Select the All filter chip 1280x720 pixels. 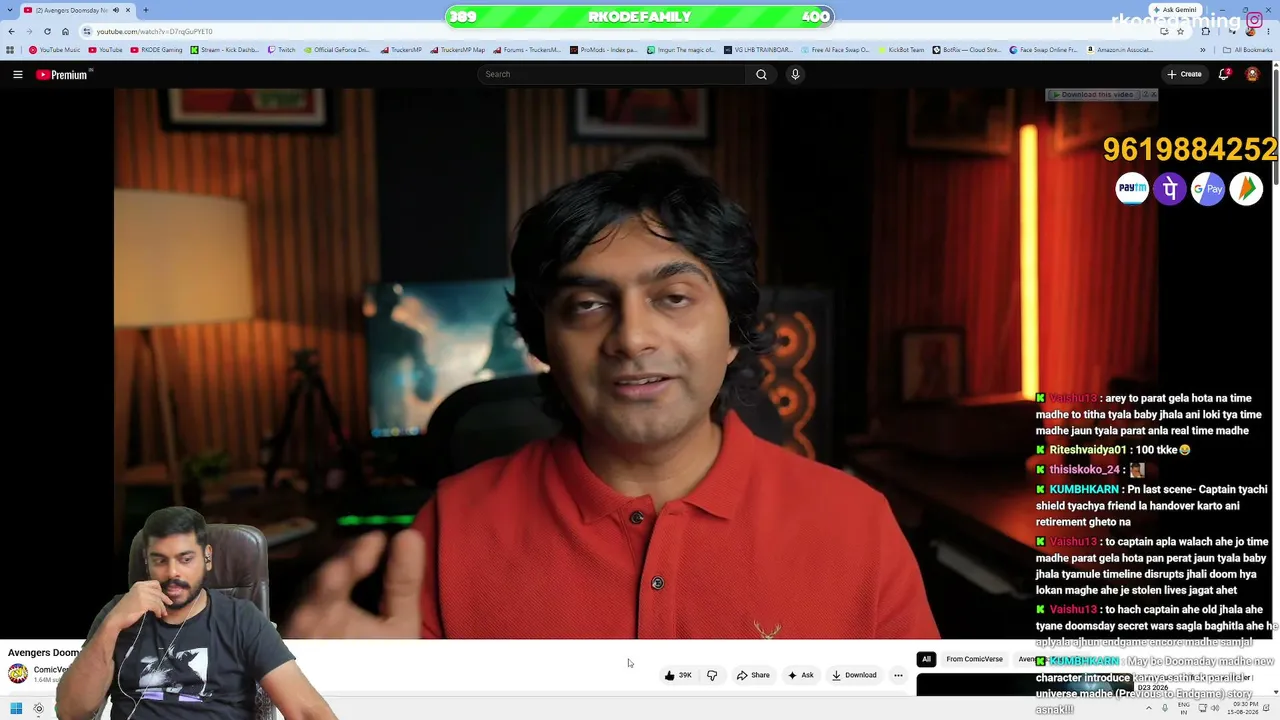click(x=926, y=659)
